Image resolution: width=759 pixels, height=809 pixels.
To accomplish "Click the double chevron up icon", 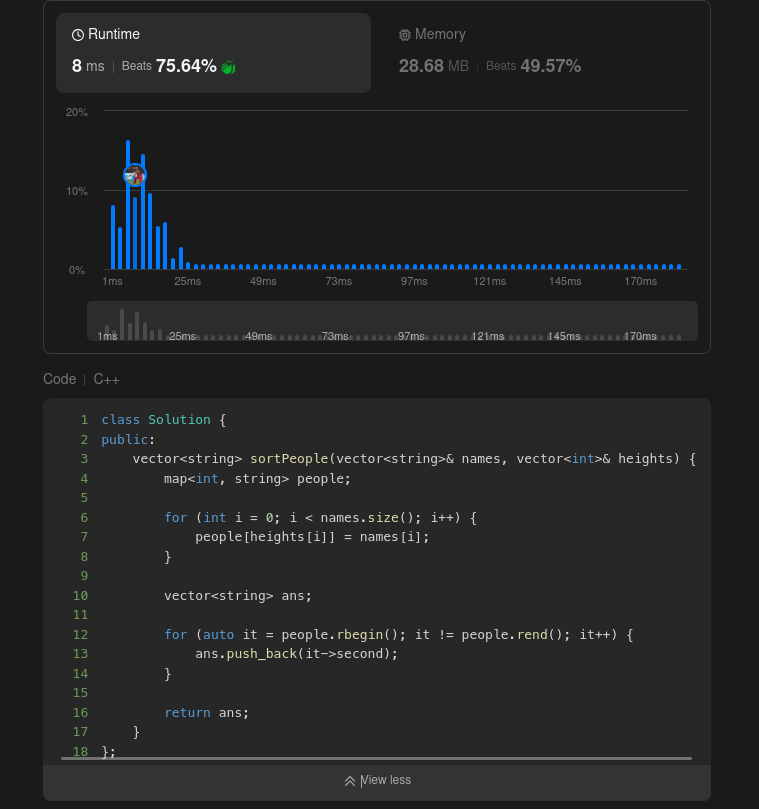I will pyautogui.click(x=350, y=781).
